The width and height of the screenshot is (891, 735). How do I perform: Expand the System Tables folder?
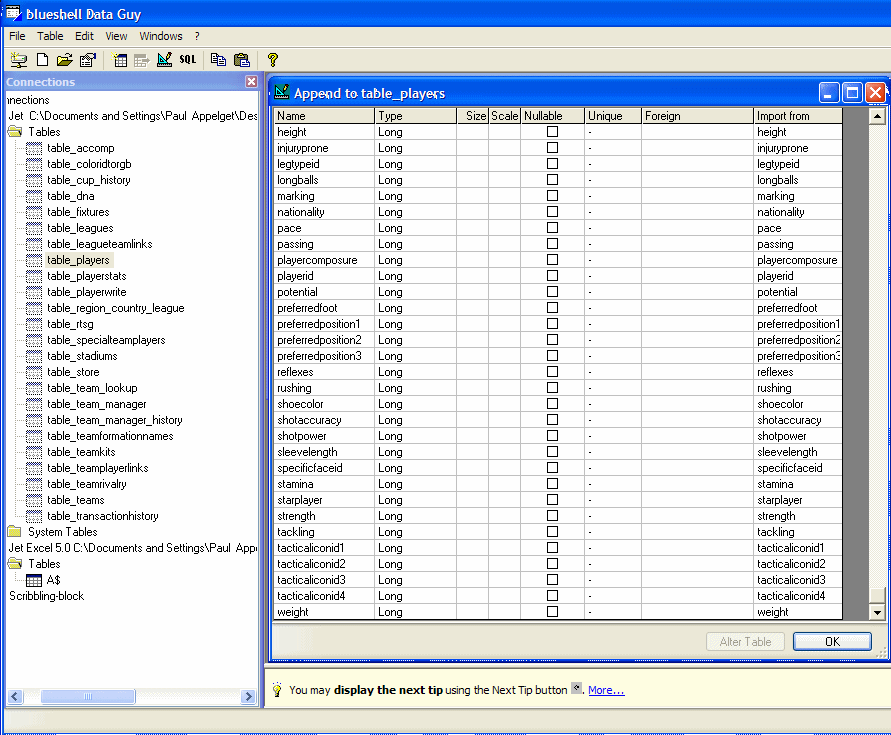coord(14,532)
